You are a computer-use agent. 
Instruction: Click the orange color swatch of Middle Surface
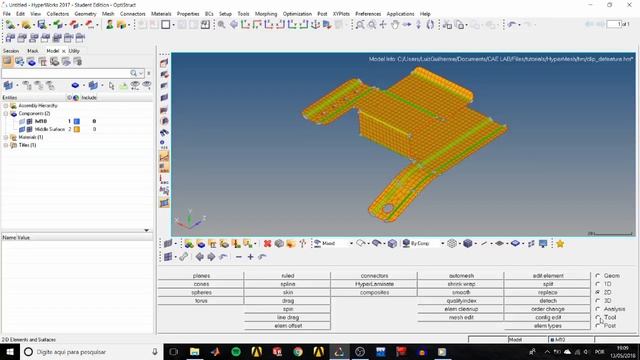tap(77, 129)
